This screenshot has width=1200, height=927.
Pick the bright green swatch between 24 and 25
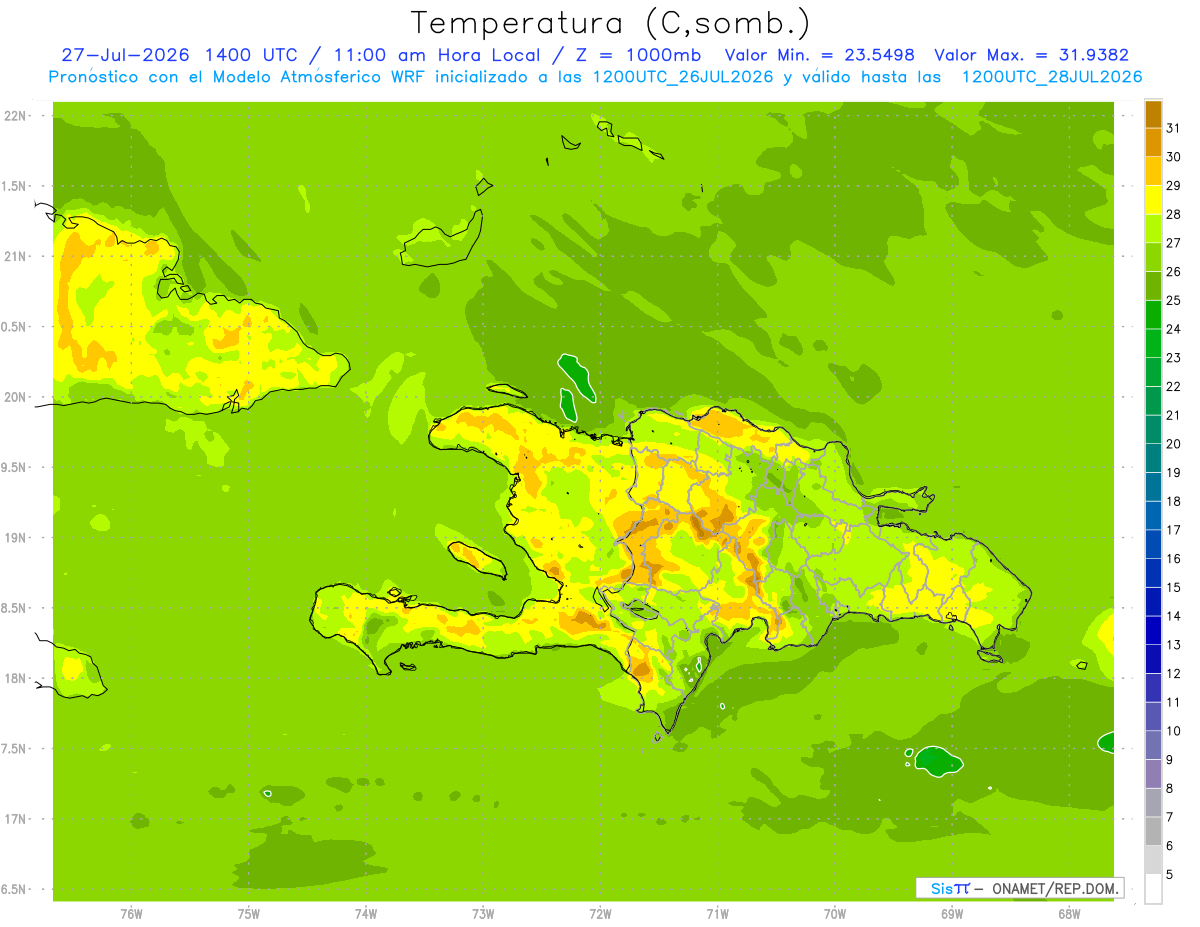pos(1153,314)
